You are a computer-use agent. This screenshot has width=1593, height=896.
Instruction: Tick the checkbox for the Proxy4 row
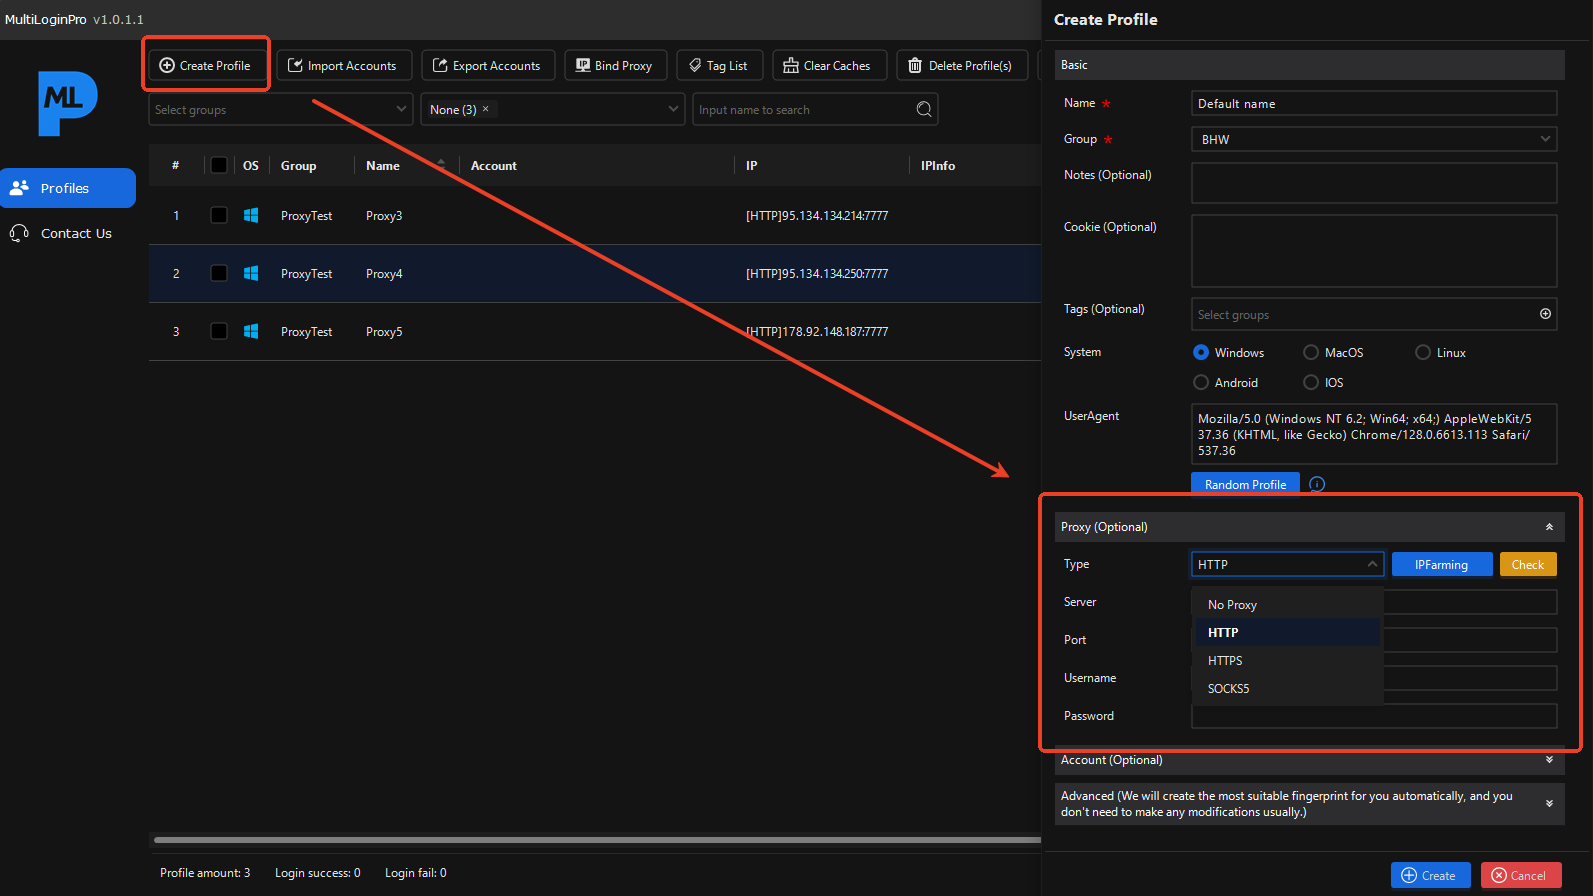point(219,273)
